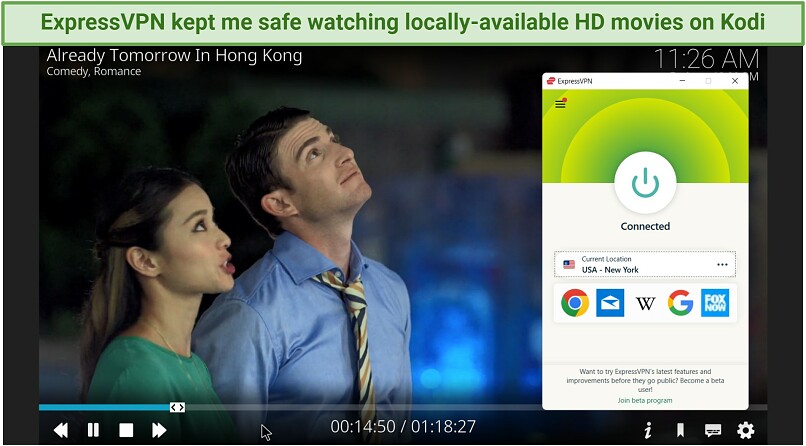The image size is (806, 446).
Task: Open location options three-dot menu
Action: 722,265
